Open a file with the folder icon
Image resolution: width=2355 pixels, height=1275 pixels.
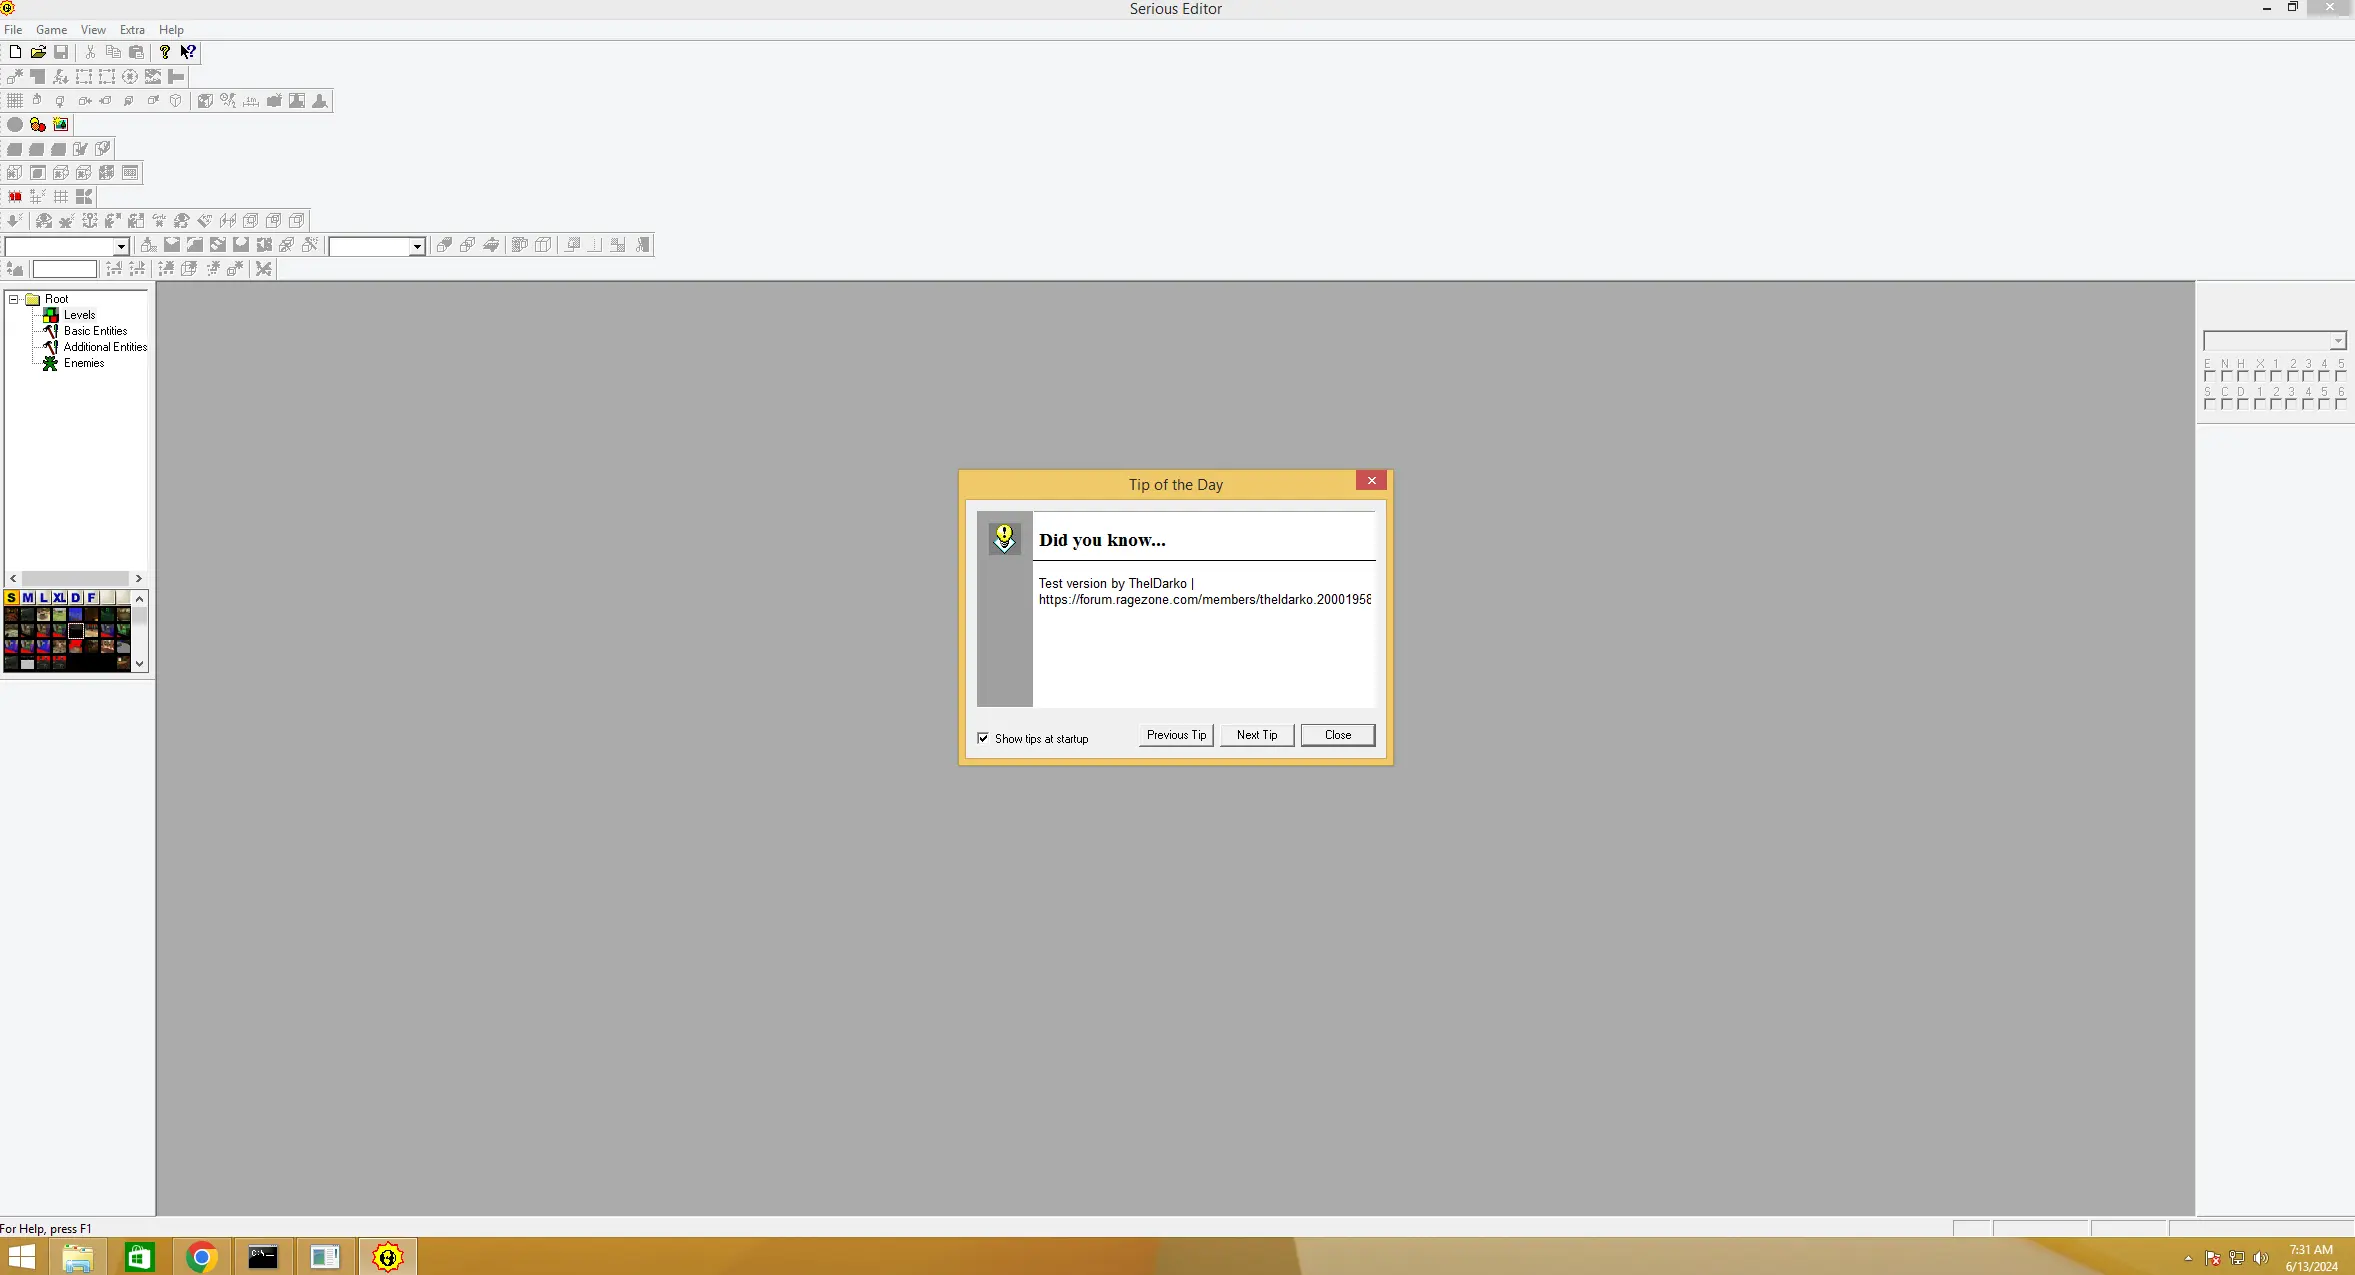(38, 52)
